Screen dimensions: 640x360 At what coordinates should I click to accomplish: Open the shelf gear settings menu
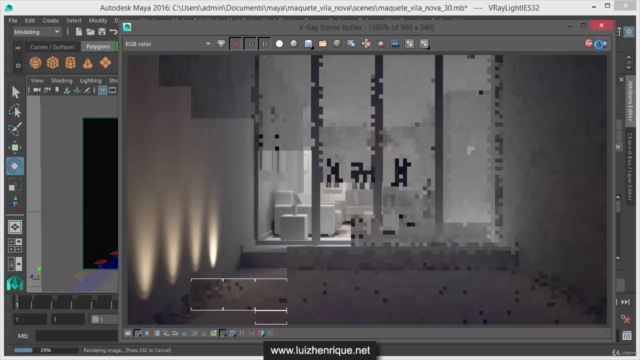click(x=18, y=65)
